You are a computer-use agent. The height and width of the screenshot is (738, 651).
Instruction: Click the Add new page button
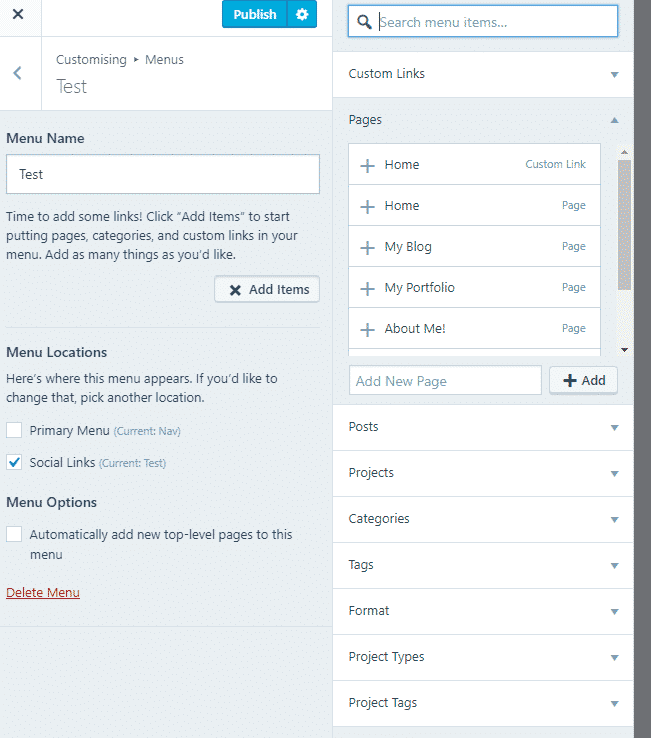(x=583, y=380)
